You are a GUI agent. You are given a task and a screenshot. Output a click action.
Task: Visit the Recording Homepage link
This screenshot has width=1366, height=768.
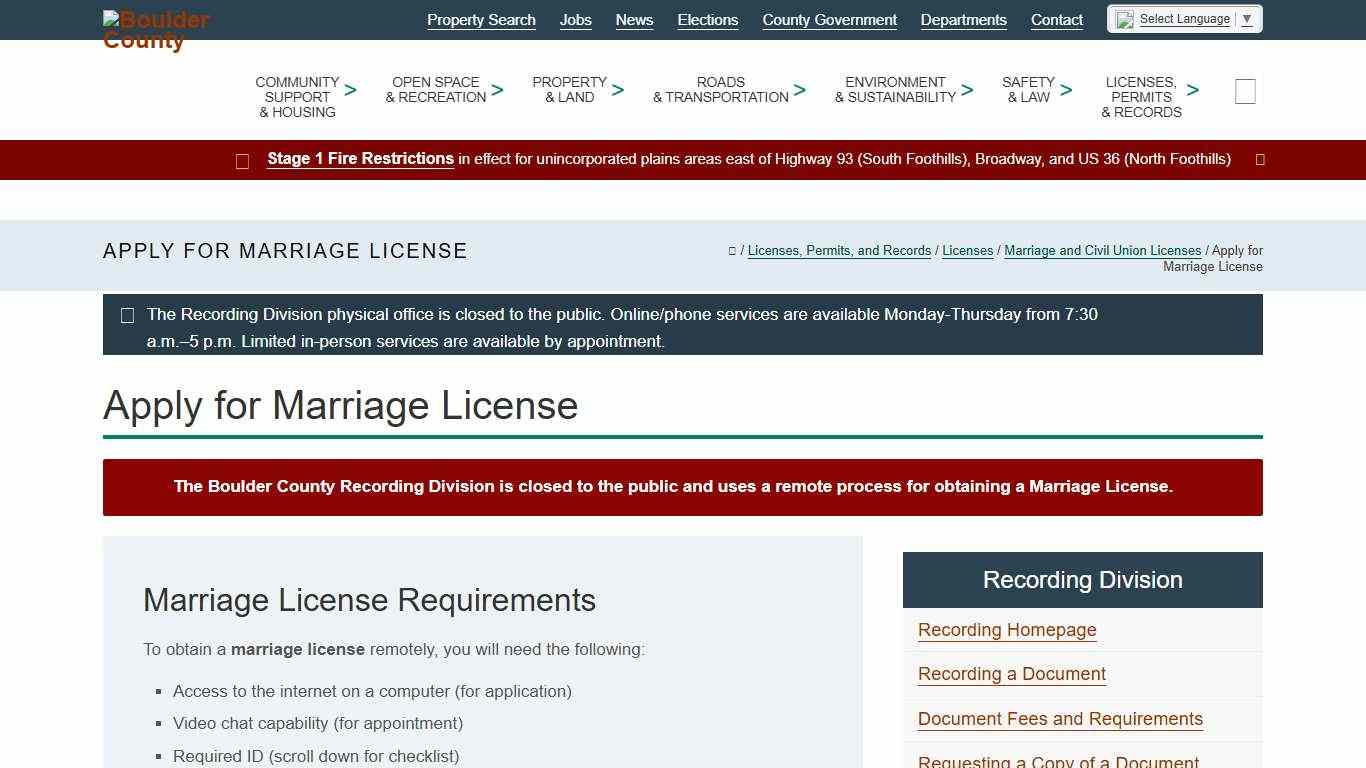click(1007, 630)
